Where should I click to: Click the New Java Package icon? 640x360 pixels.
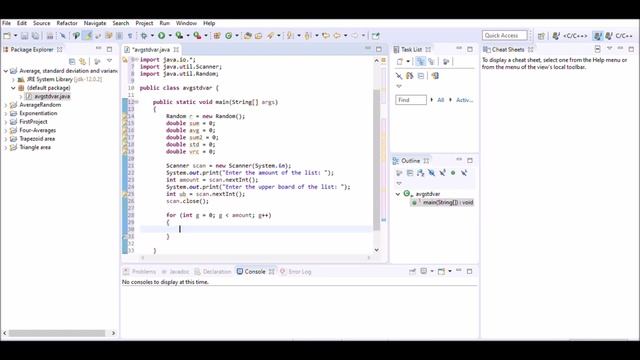[x=217, y=36]
